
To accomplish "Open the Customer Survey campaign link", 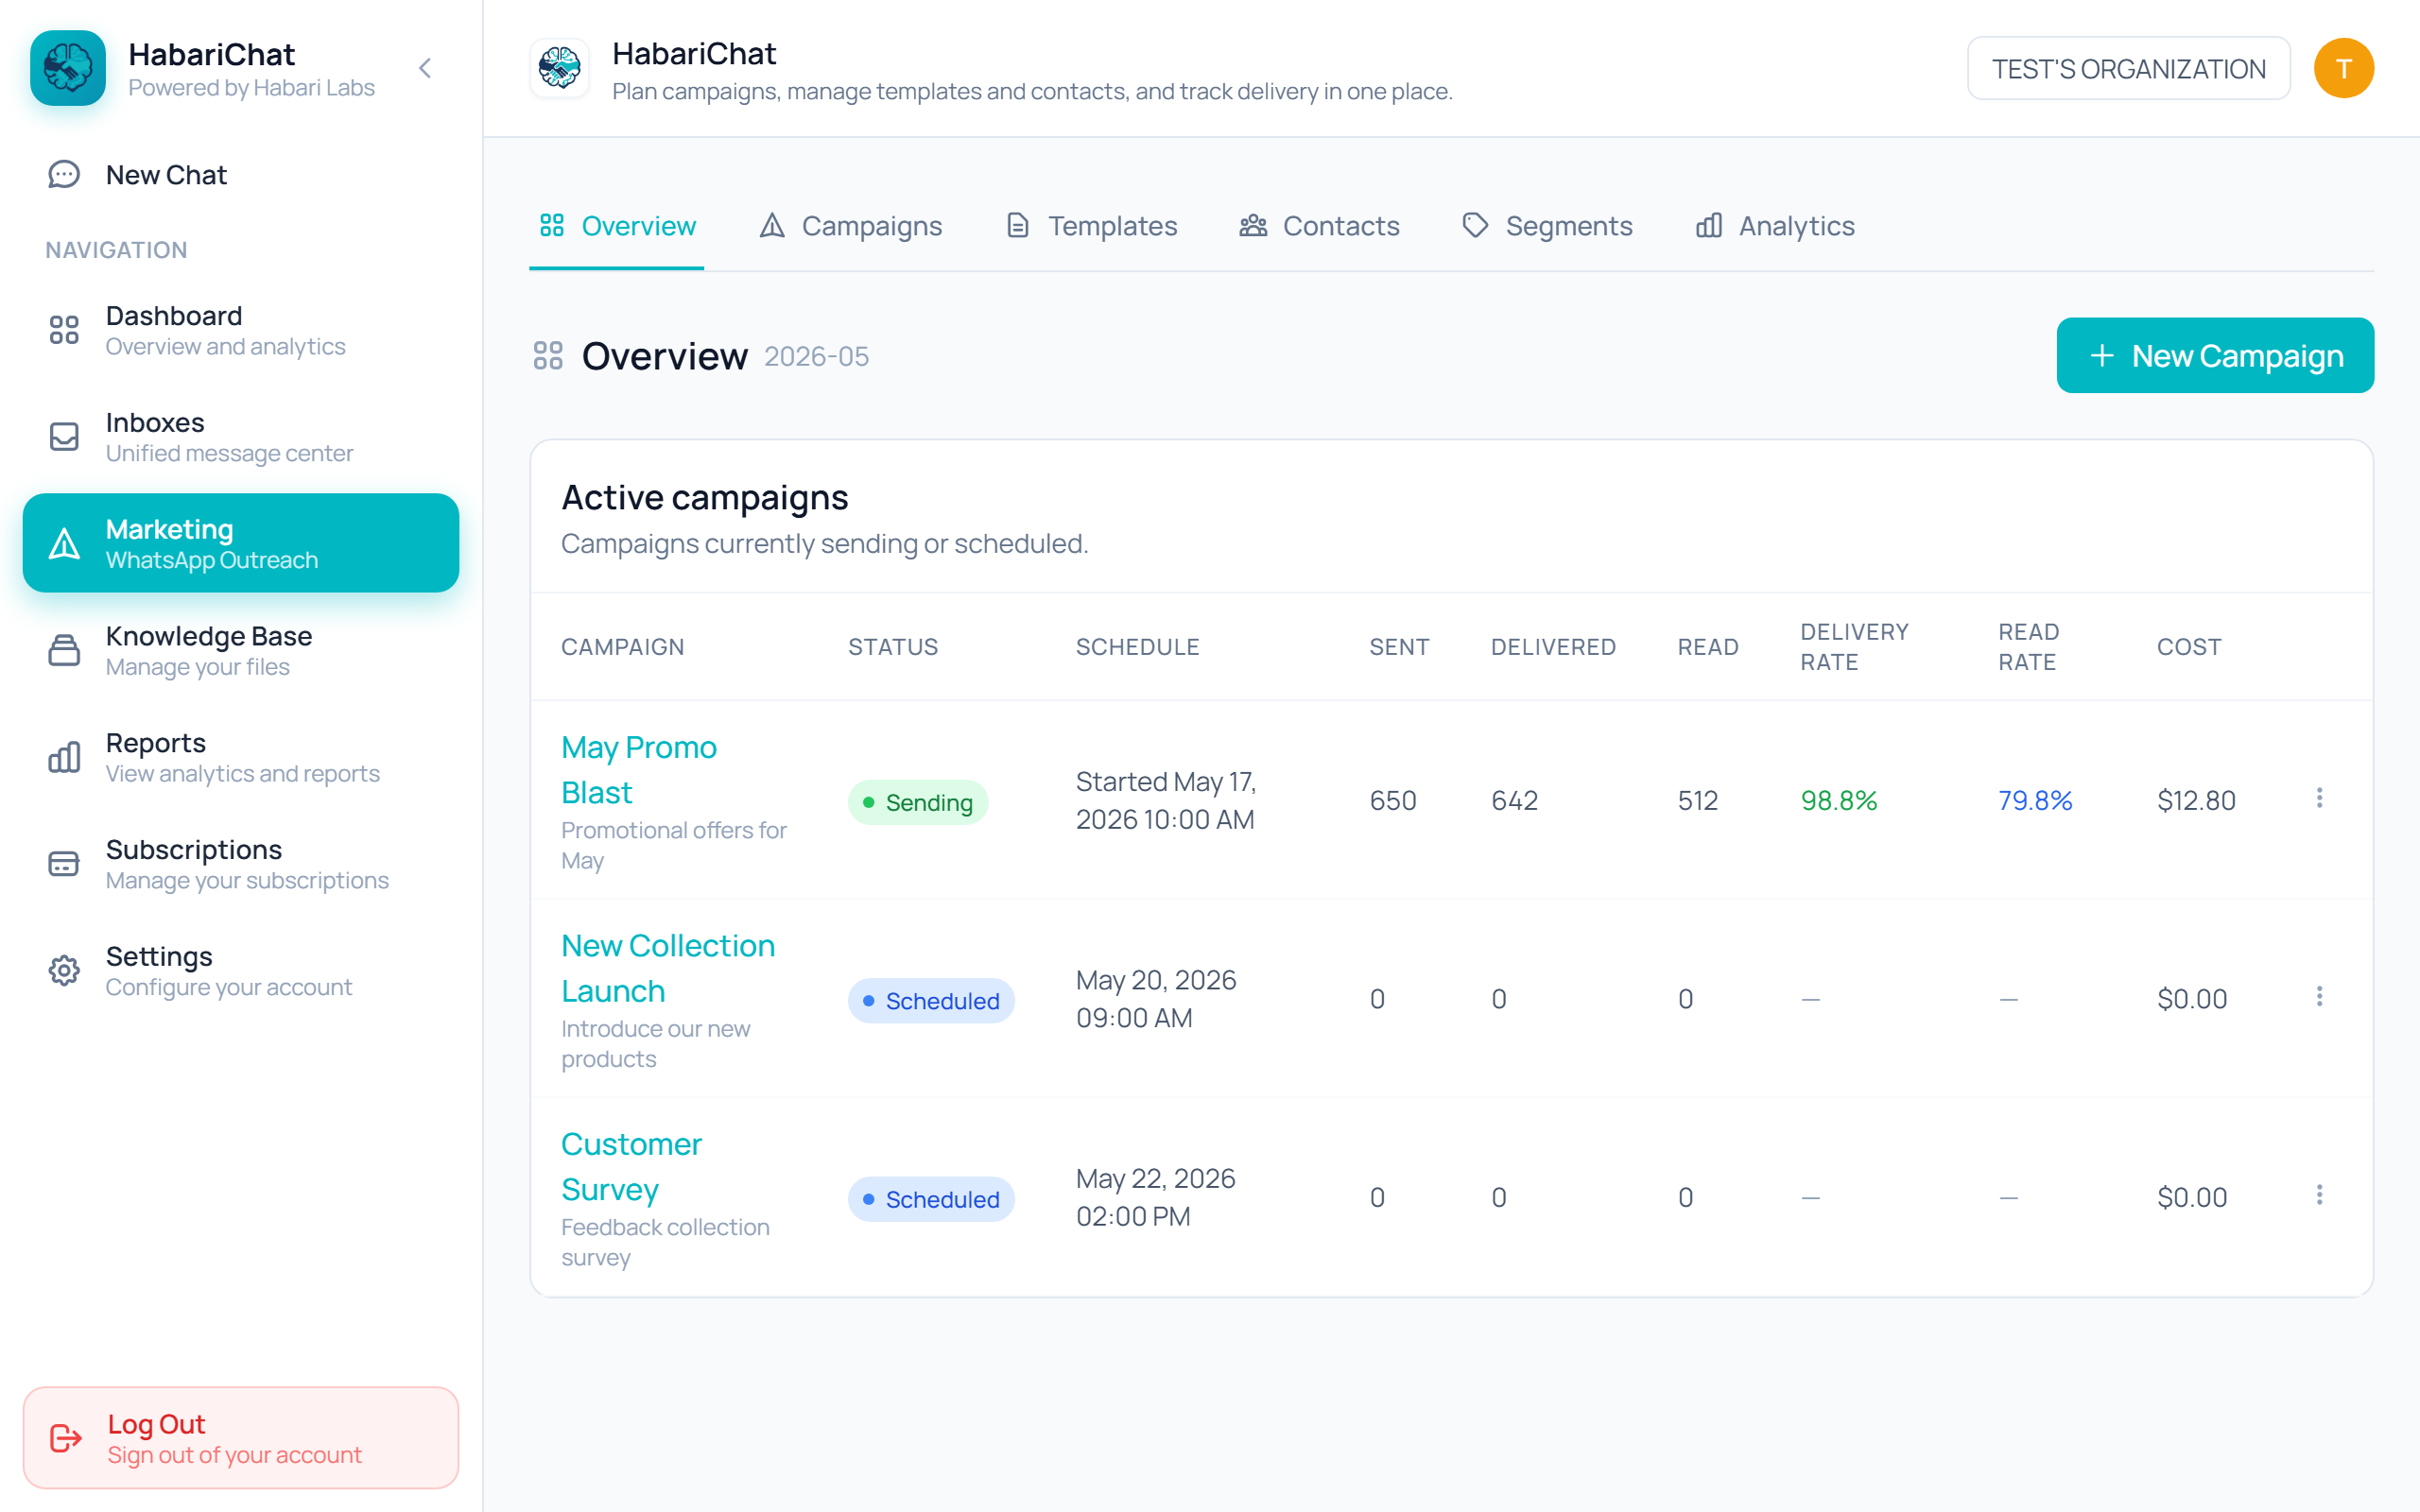I will (631, 1167).
